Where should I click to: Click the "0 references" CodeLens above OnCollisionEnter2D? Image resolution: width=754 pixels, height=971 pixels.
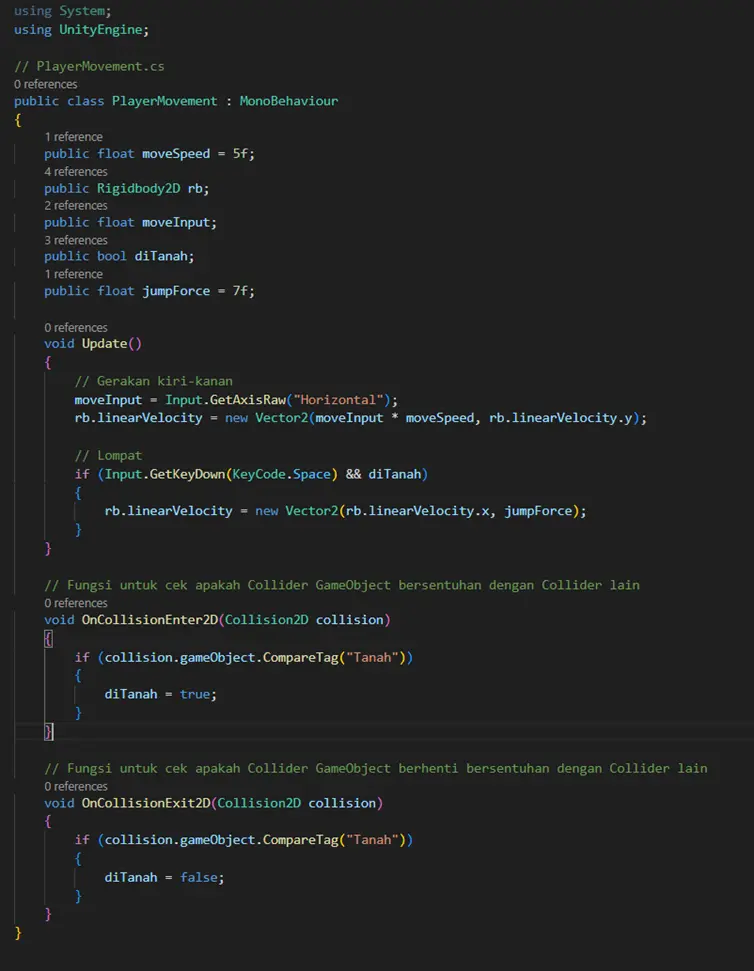point(75,603)
